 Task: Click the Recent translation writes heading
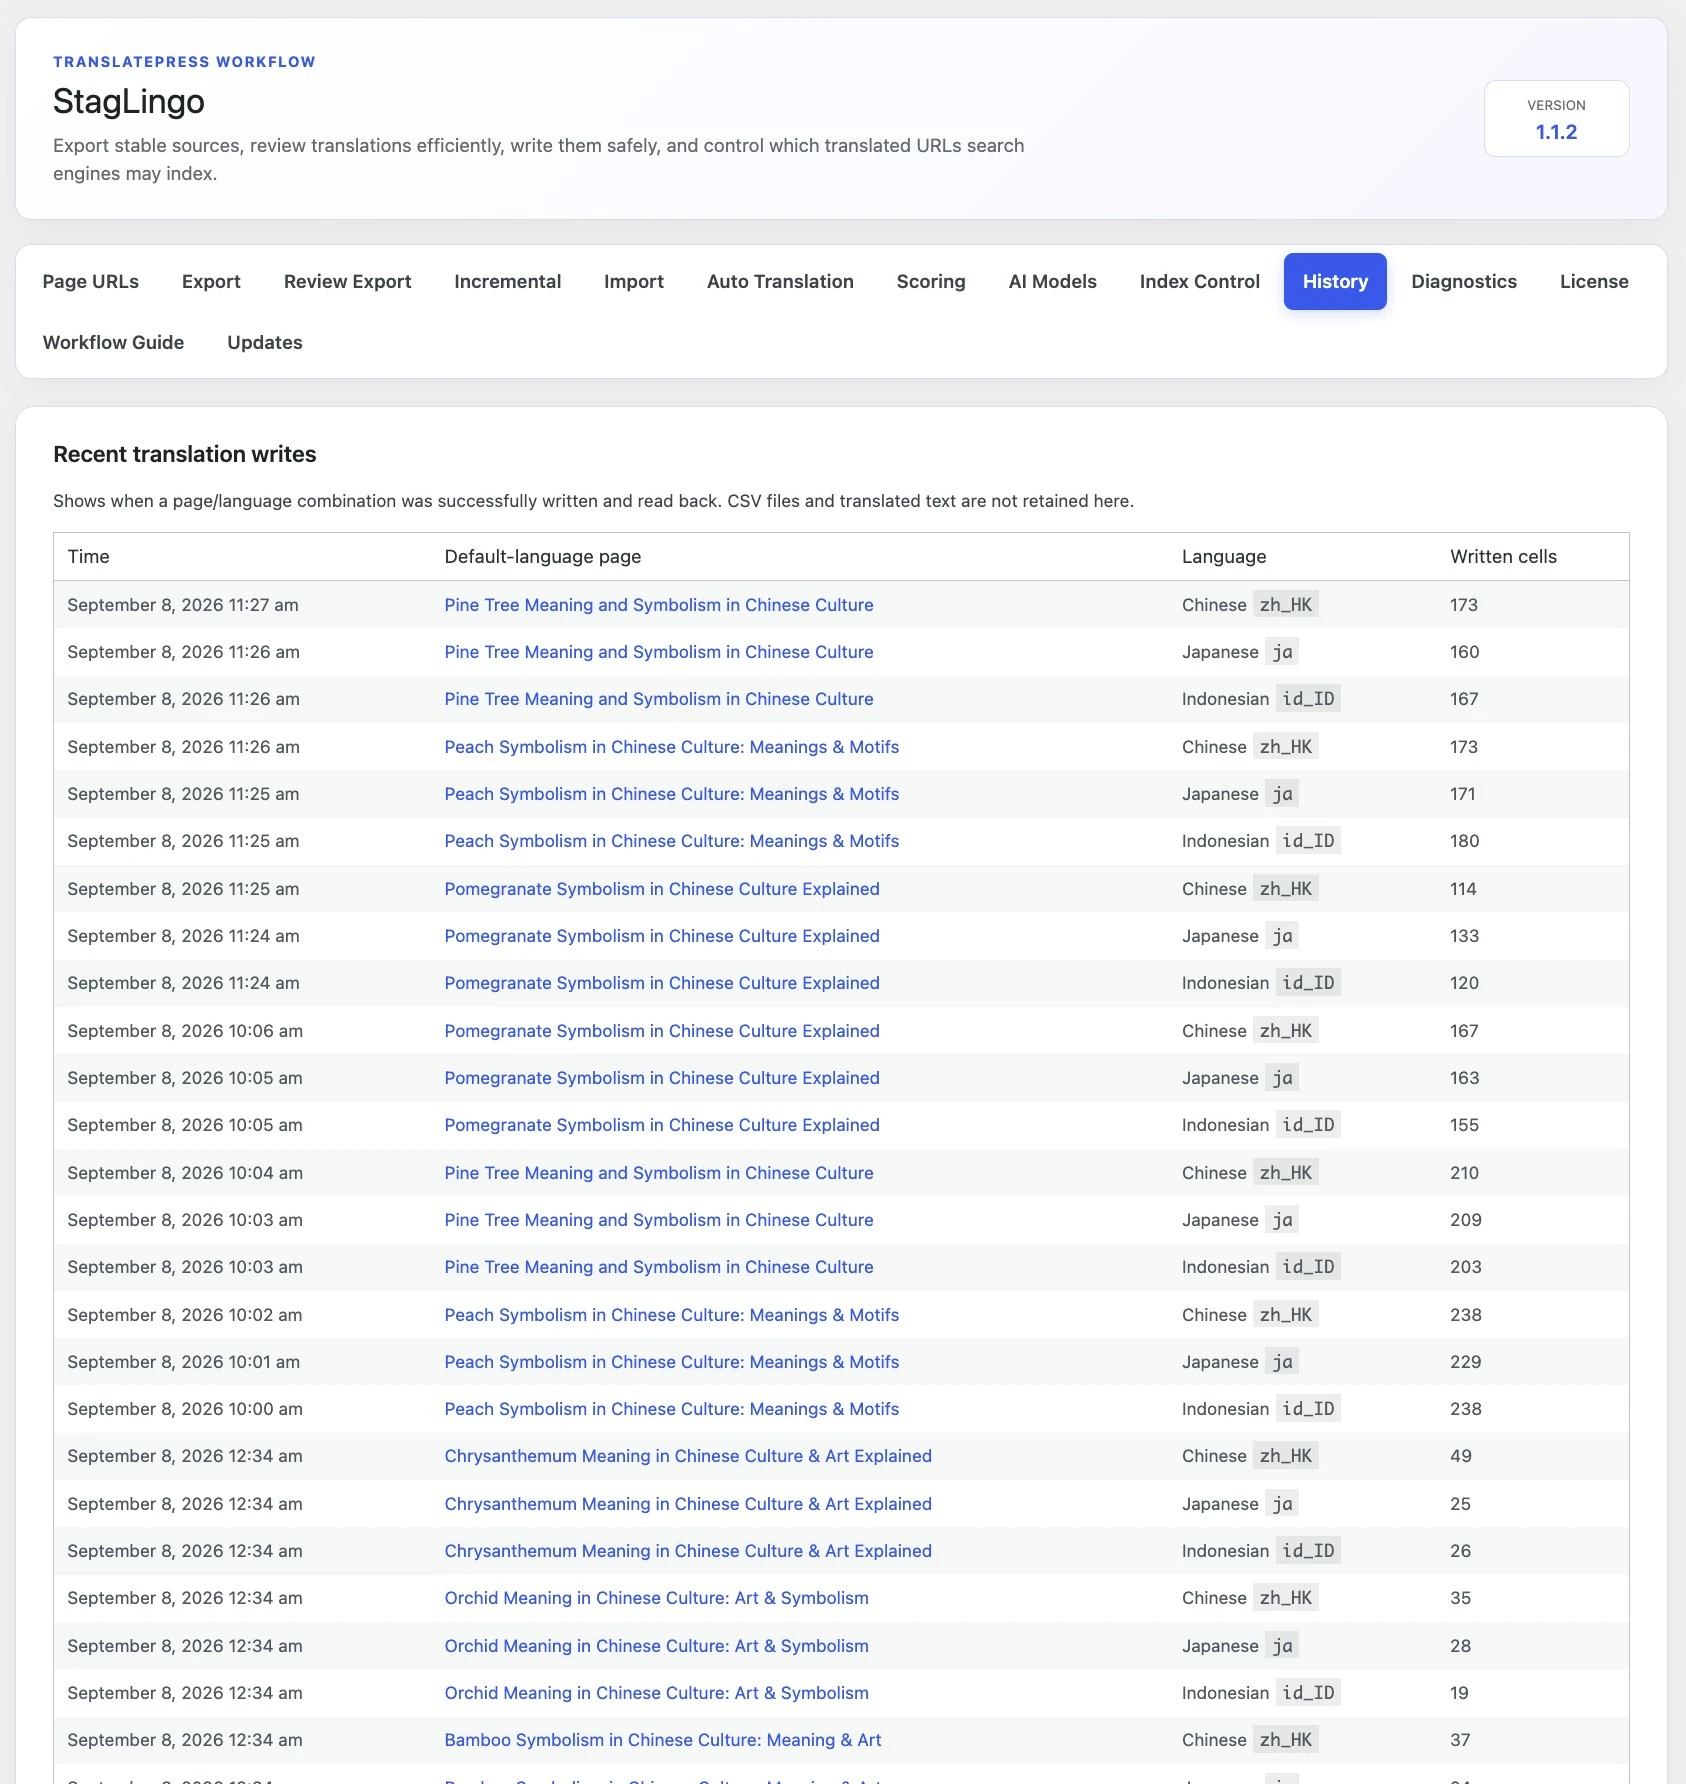pyautogui.click(x=185, y=455)
